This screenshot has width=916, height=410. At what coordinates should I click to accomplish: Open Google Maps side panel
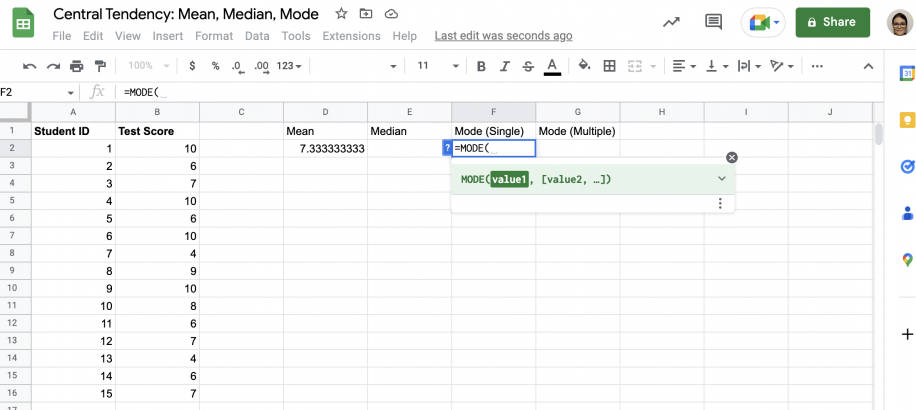tap(907, 260)
